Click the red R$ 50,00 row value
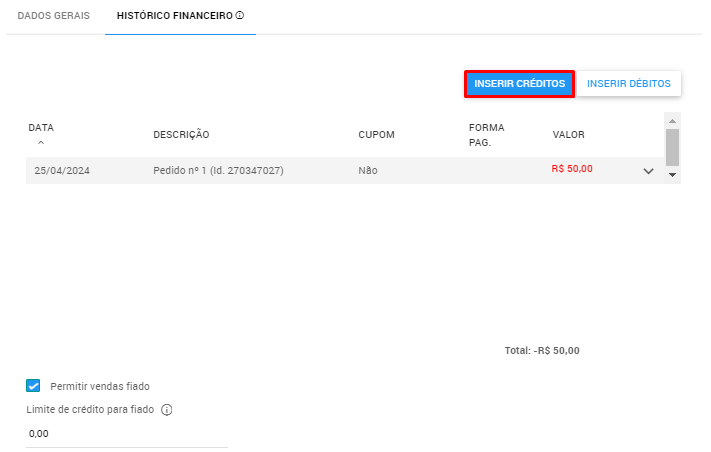 pyautogui.click(x=572, y=169)
